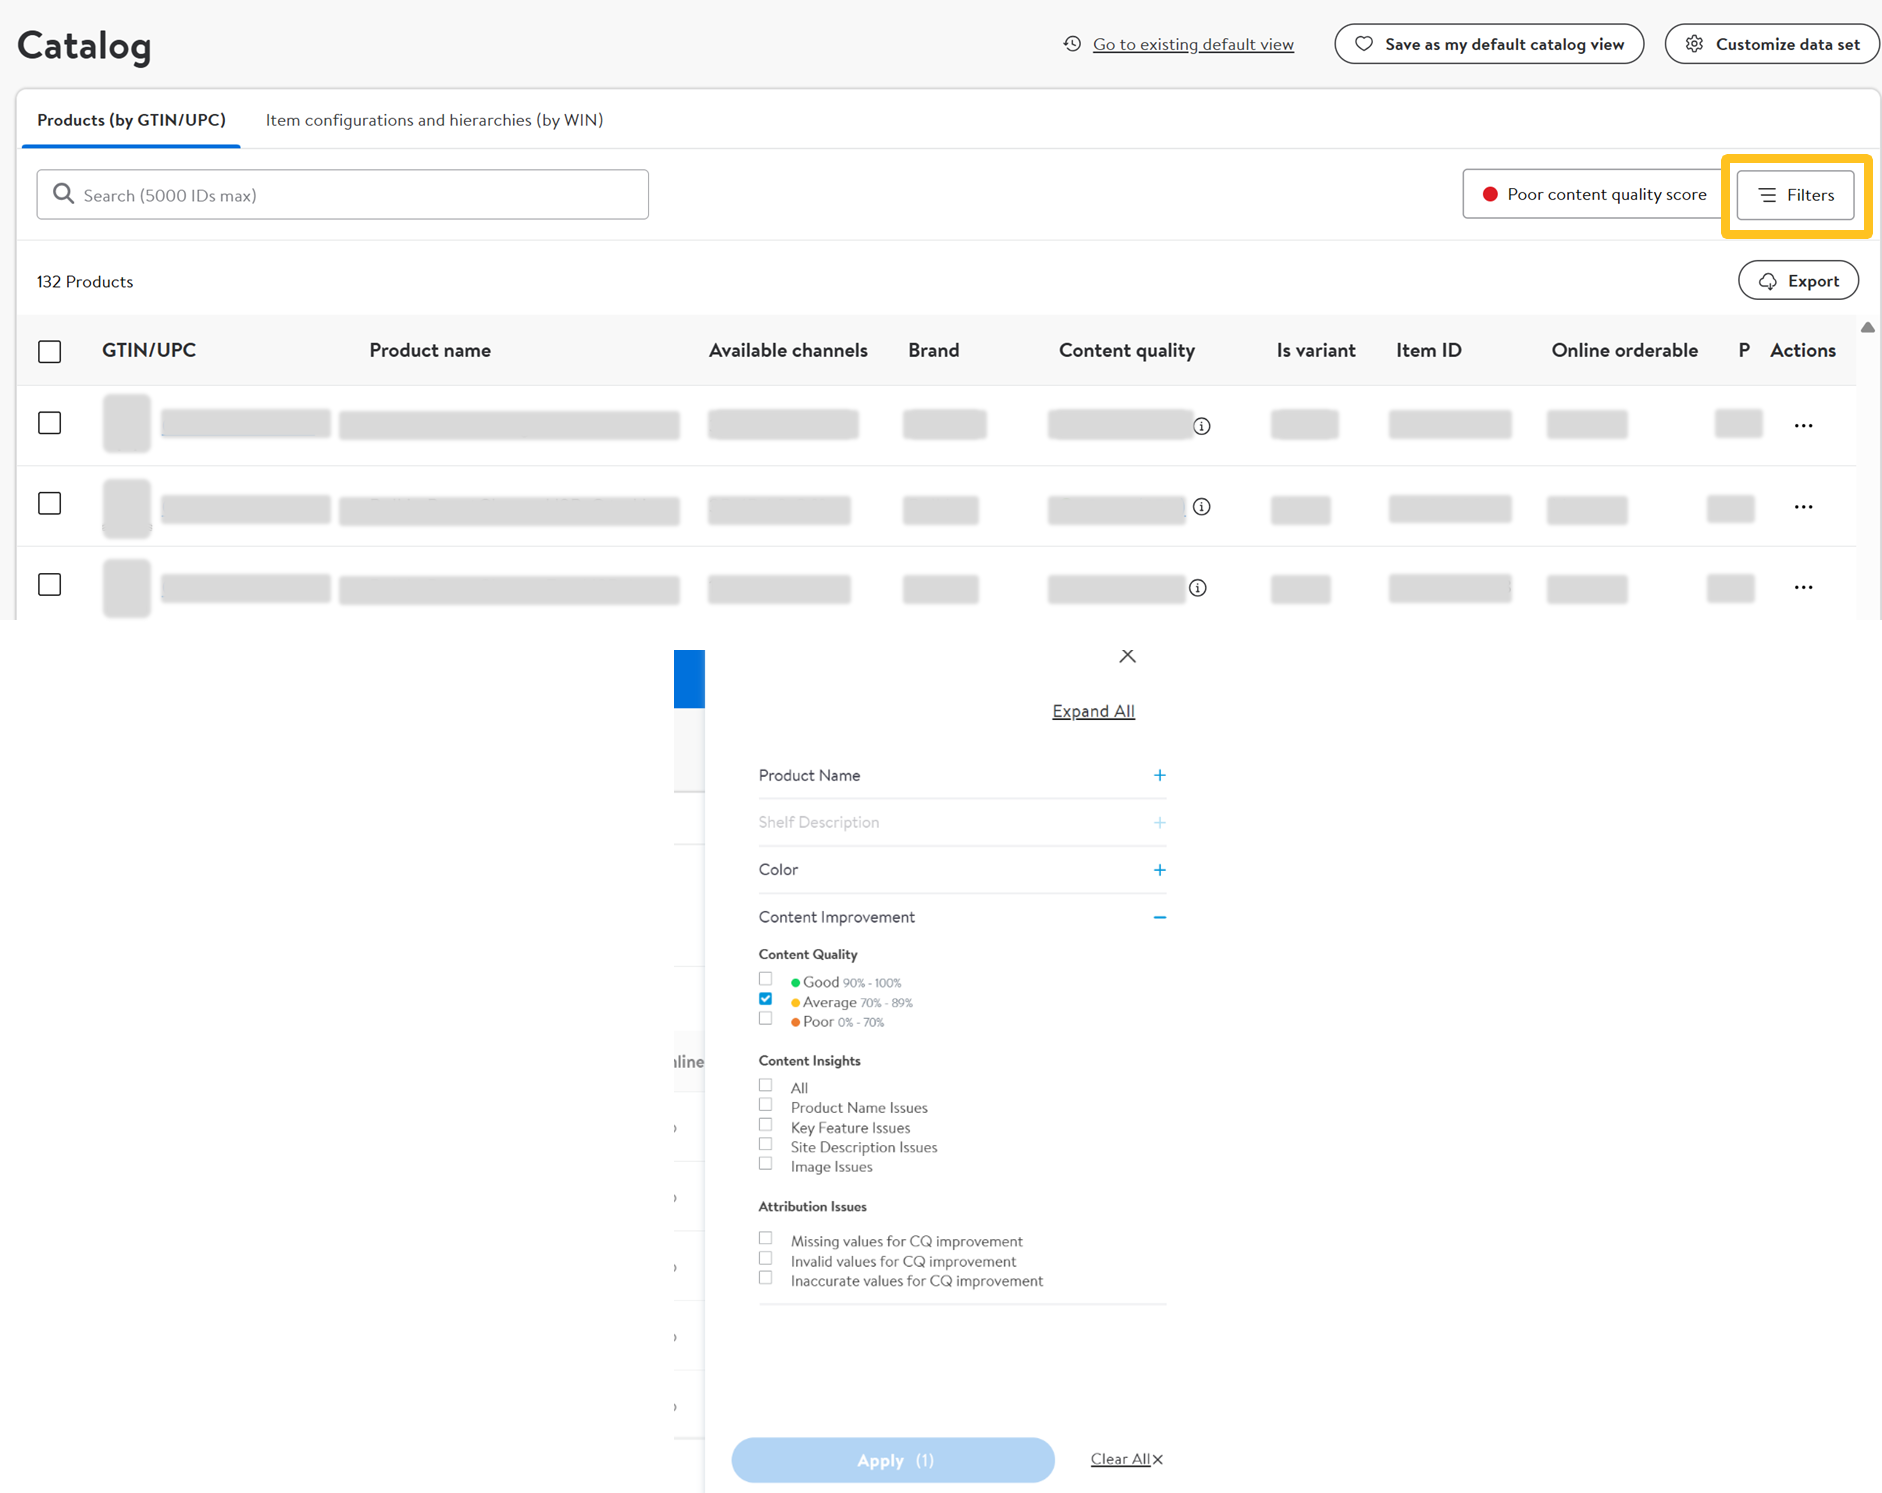Open the actions menu for the first product row
This screenshot has height=1493, width=1882.
click(1803, 426)
